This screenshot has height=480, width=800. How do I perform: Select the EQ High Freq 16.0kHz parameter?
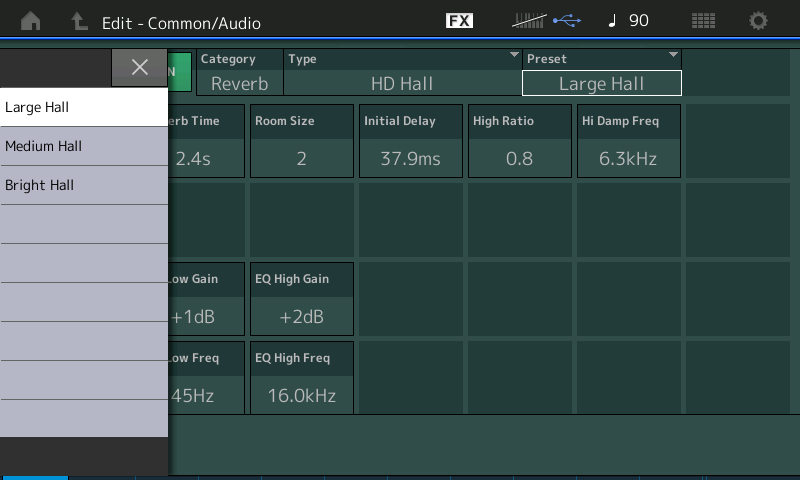(302, 378)
